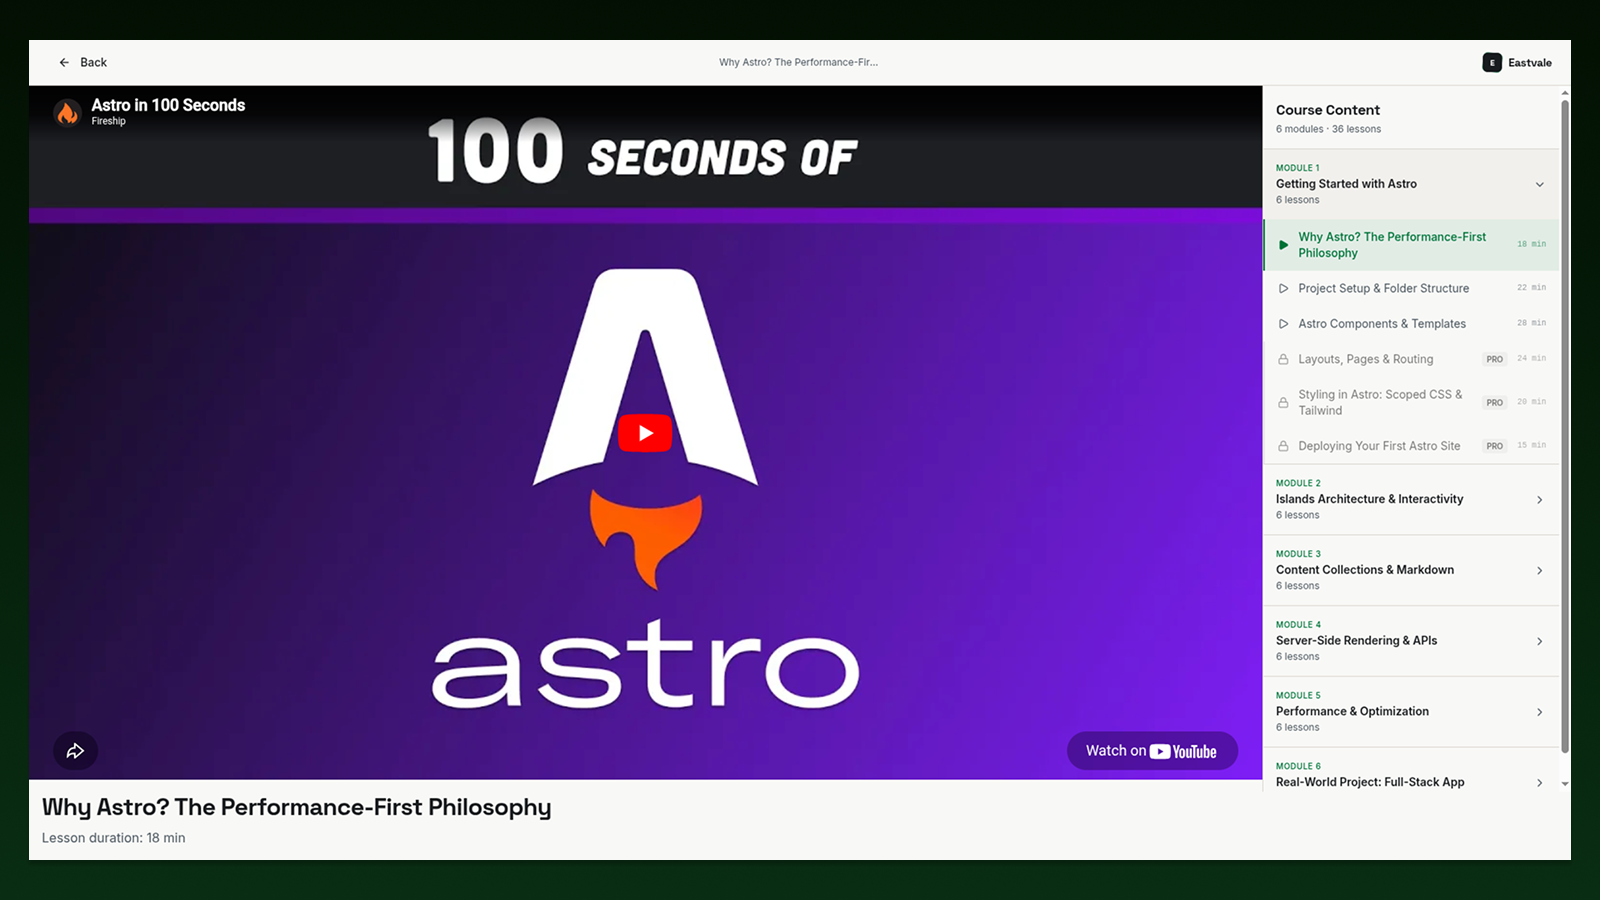Screen dimensions: 1600x900
Task: Click the Back arrow icon
Action: point(64,62)
